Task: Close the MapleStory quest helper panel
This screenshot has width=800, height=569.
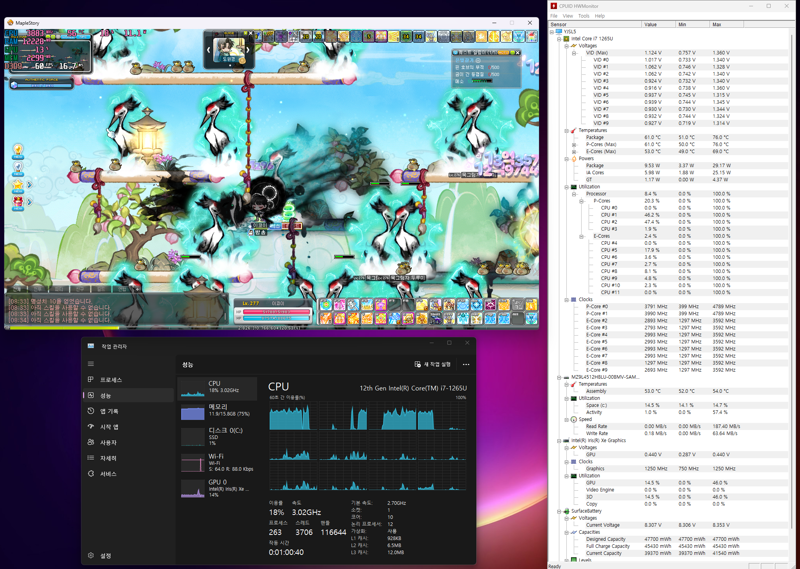Action: (x=517, y=53)
